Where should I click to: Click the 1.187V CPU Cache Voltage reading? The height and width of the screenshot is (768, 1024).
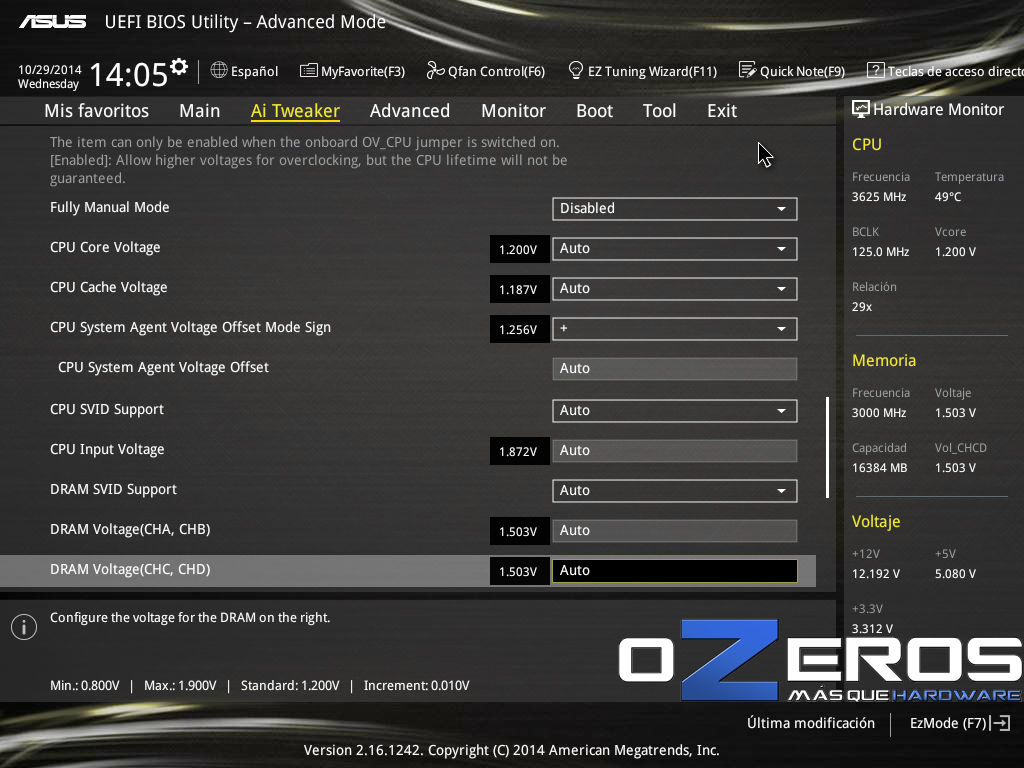pos(519,289)
